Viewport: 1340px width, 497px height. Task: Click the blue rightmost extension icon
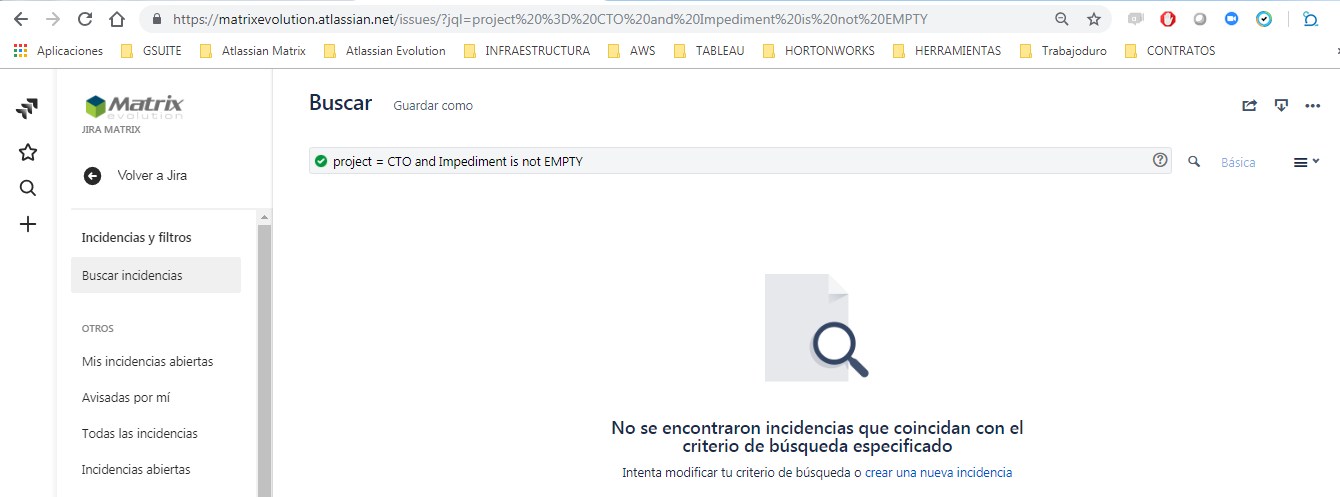click(x=1311, y=19)
